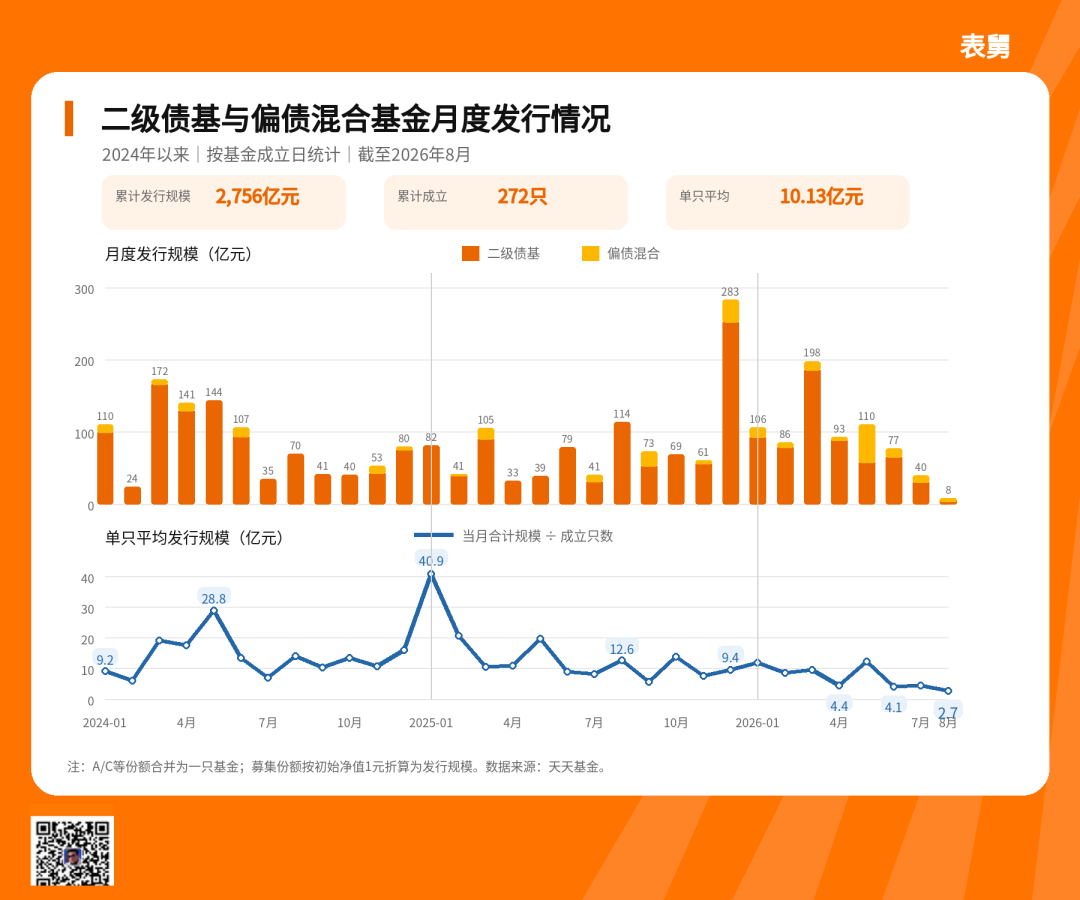The height and width of the screenshot is (900, 1080).
Task: Select the bar value label 80
Action: pos(404,438)
